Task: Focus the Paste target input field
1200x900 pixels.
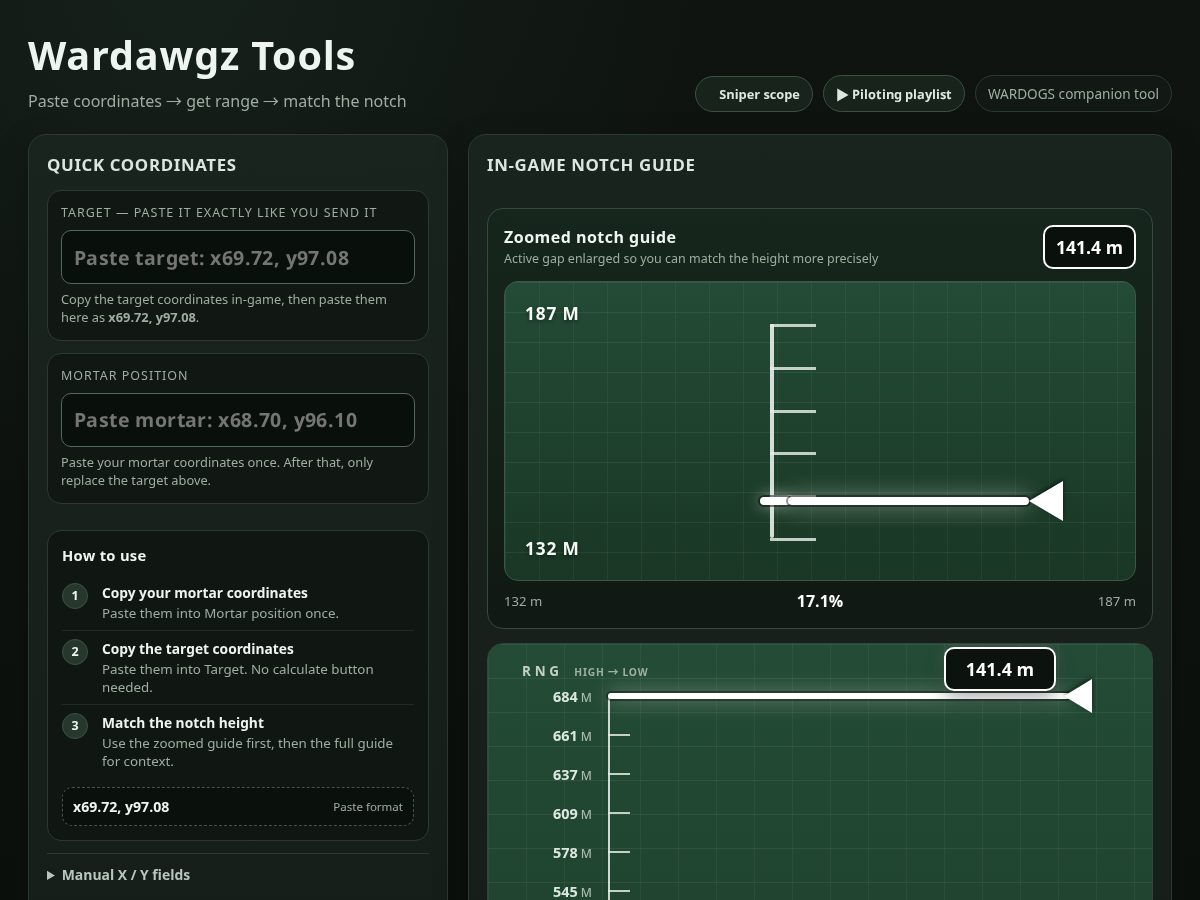Action: click(x=238, y=257)
